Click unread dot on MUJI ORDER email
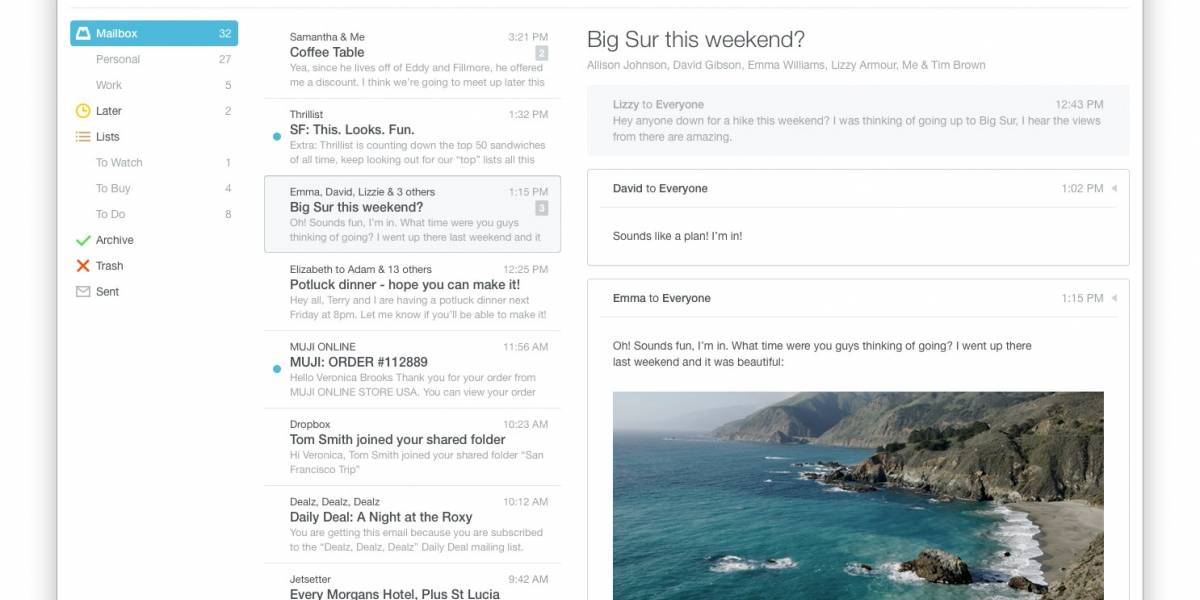 (x=277, y=369)
